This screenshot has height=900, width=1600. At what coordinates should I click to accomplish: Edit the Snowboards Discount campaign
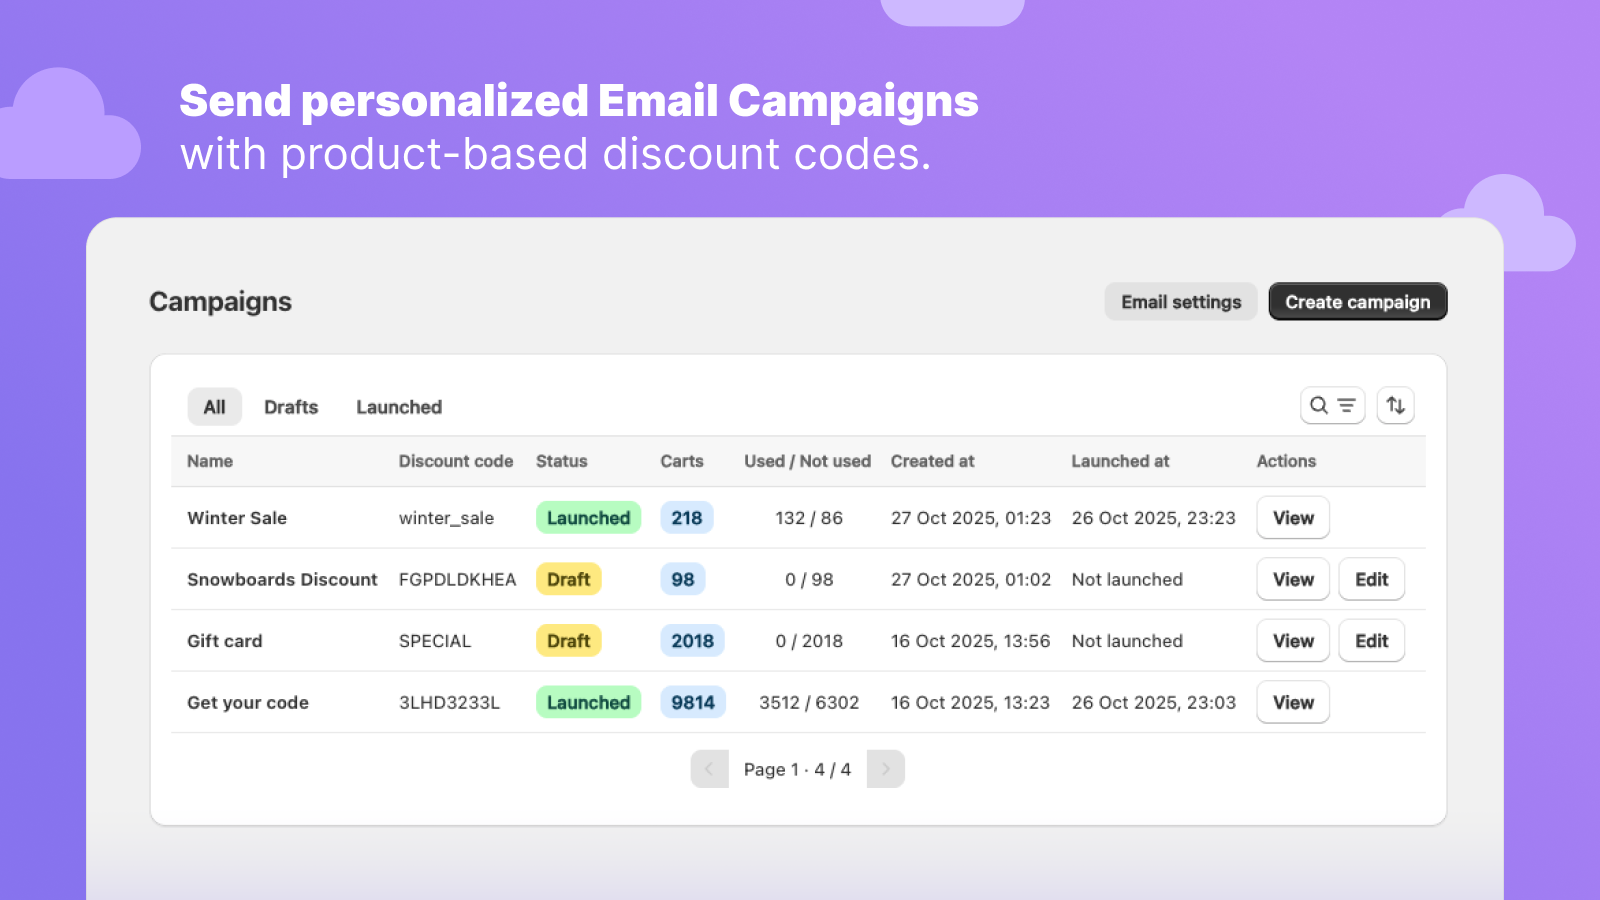pos(1371,579)
